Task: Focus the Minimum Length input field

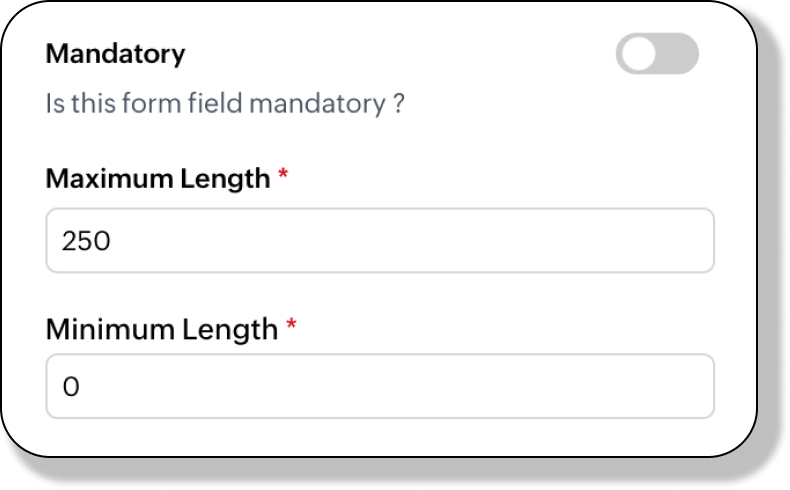Action: click(x=380, y=386)
